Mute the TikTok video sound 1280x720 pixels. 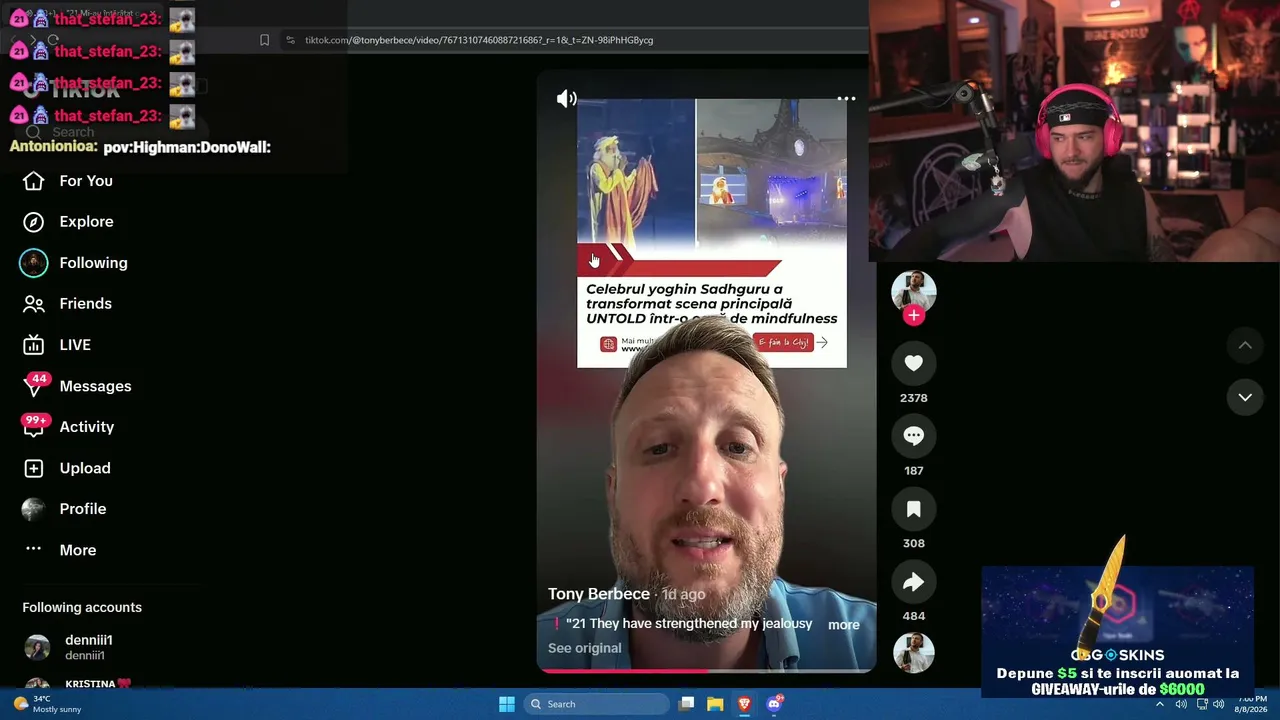click(x=567, y=98)
